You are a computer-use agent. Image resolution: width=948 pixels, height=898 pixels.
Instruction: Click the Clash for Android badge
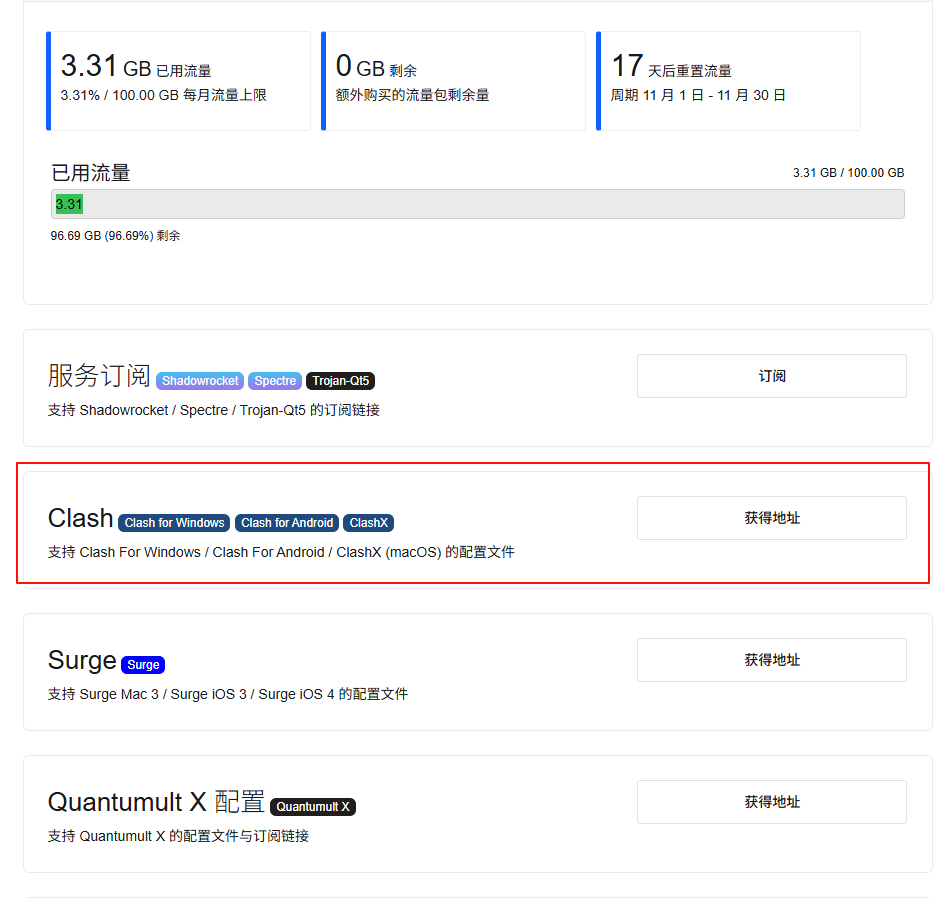coord(287,523)
